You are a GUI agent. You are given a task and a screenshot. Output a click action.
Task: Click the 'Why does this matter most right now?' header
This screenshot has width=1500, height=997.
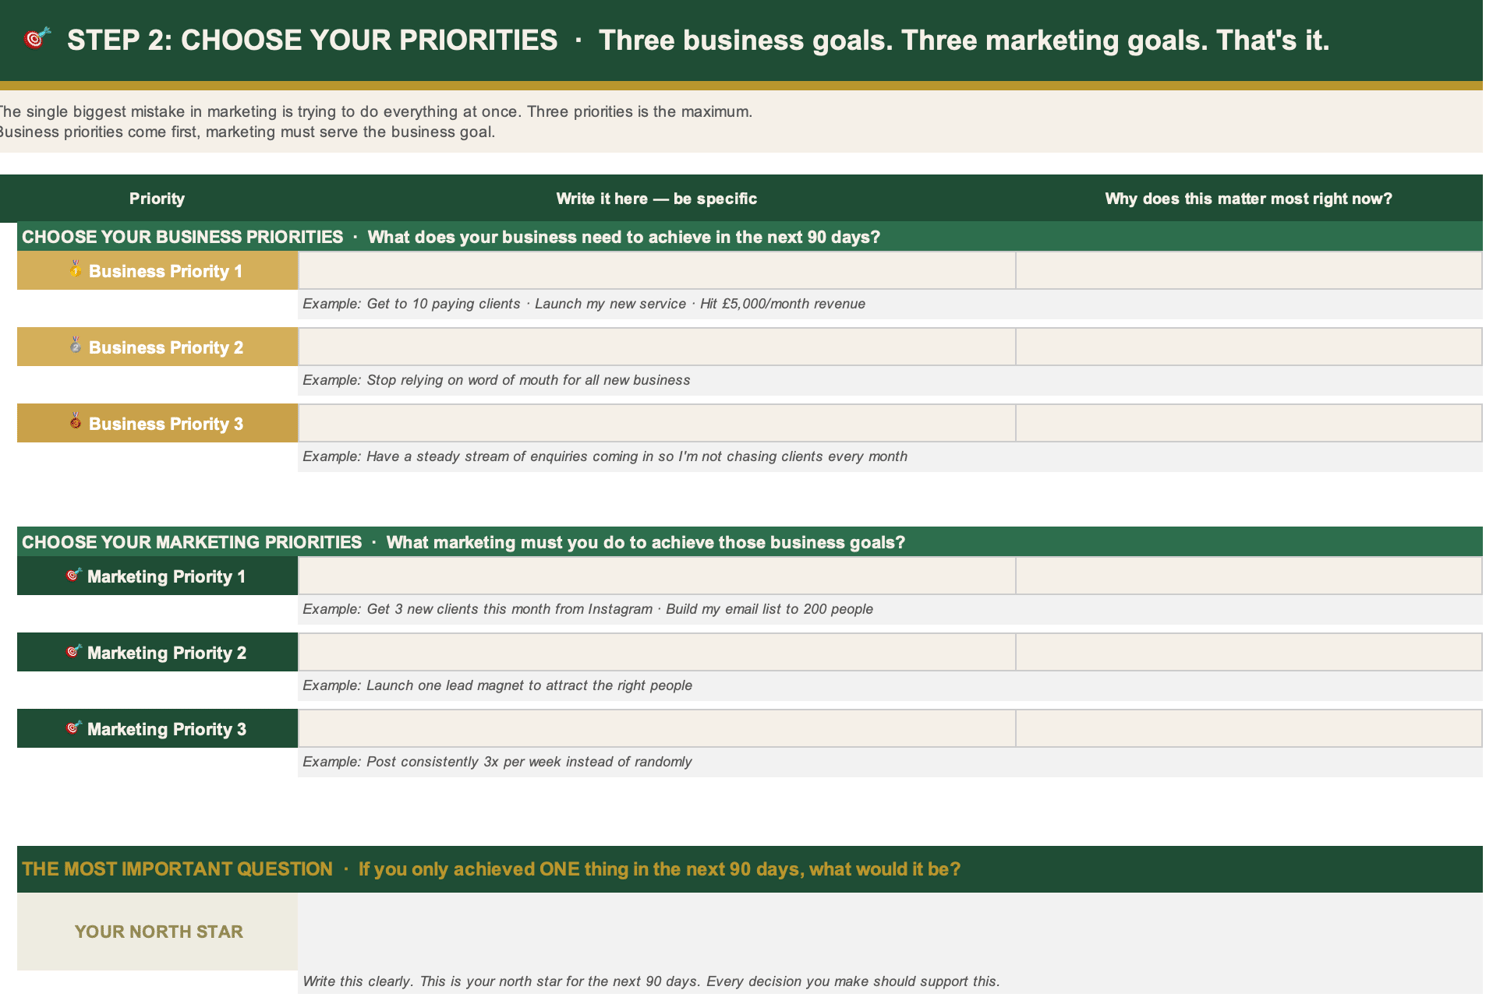(1249, 198)
